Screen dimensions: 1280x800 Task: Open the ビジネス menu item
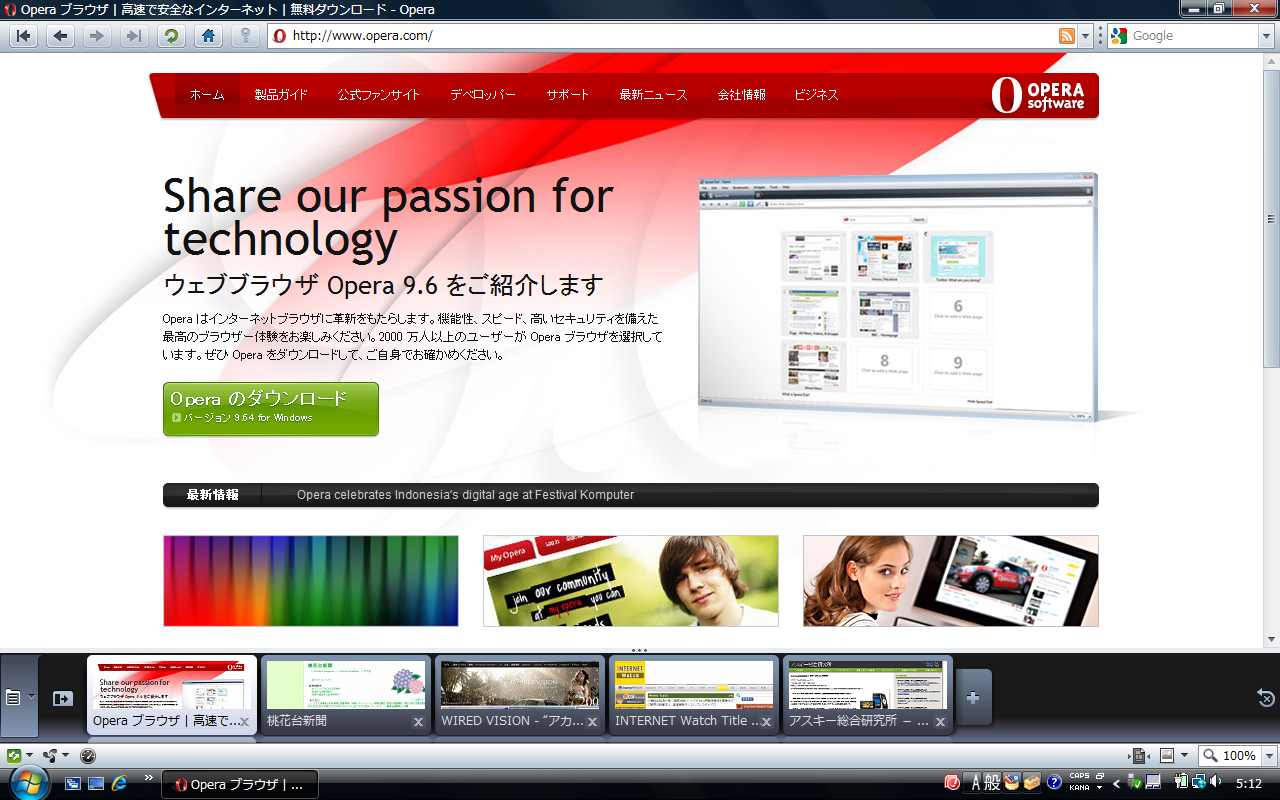pyautogui.click(x=816, y=95)
